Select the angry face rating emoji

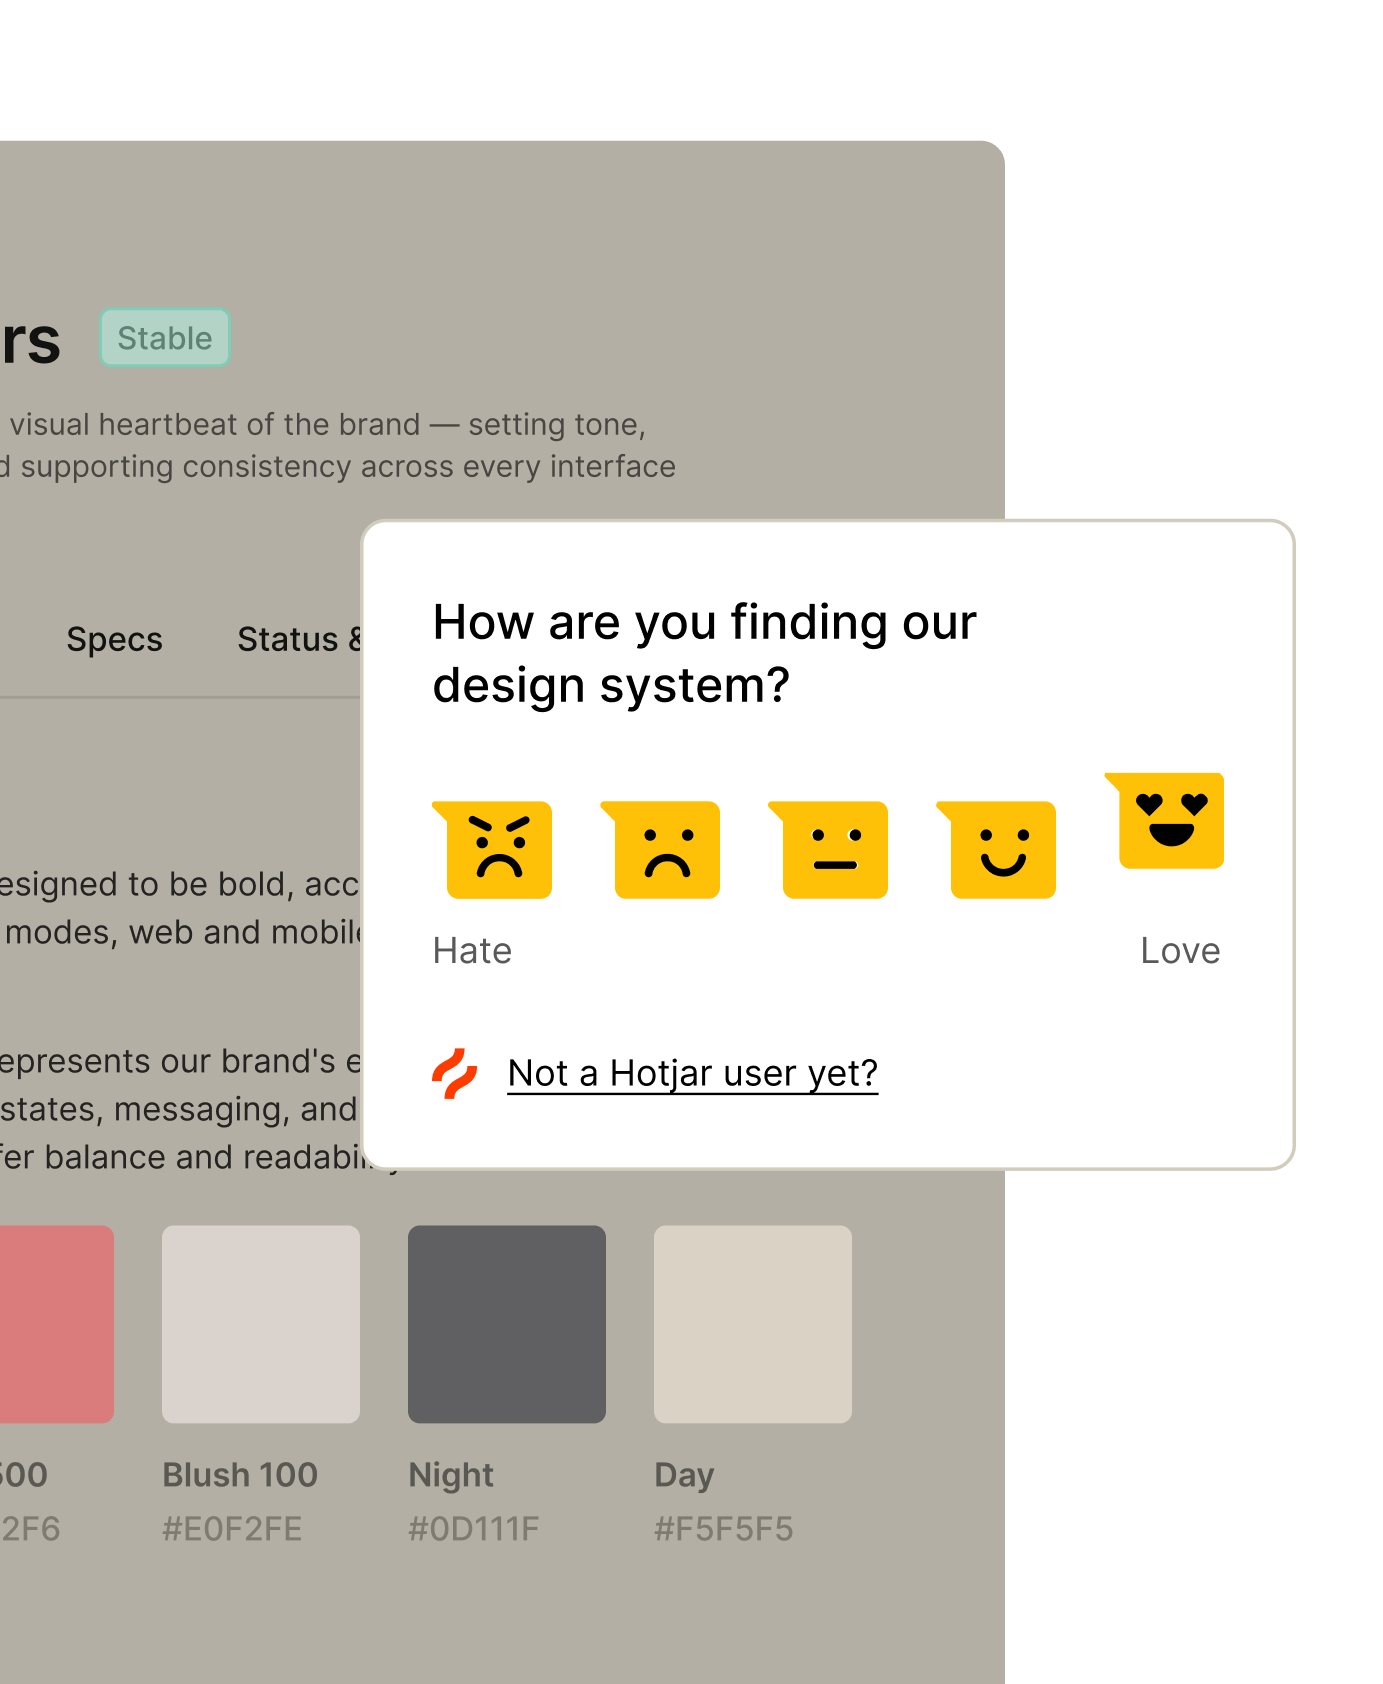point(497,849)
